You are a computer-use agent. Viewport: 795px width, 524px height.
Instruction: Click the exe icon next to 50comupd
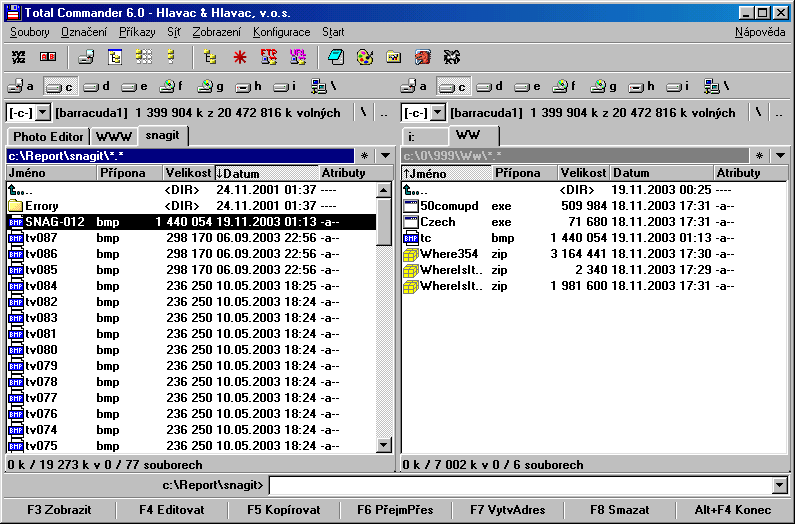(x=411, y=206)
